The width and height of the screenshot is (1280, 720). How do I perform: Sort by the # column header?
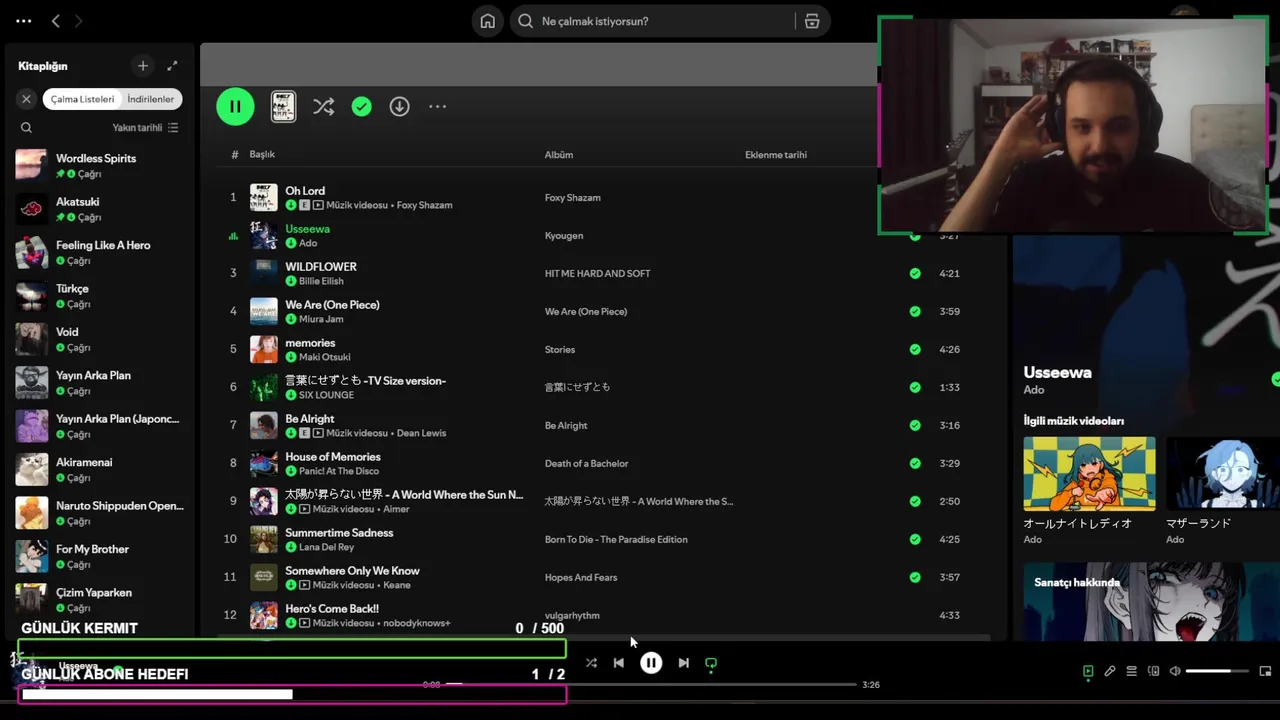[x=235, y=155]
